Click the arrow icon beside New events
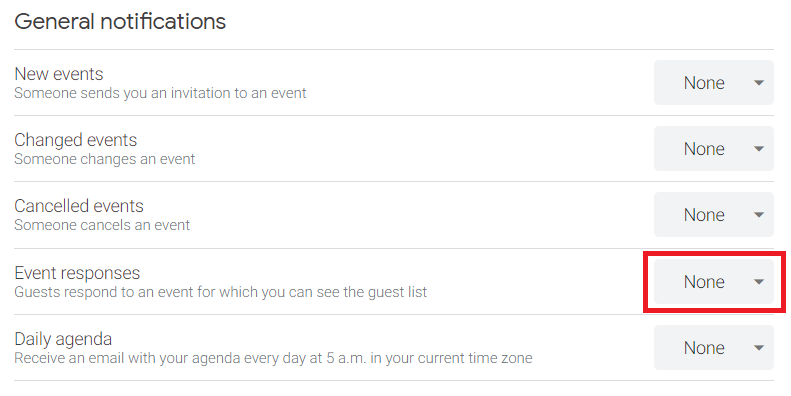Image resolution: width=791 pixels, height=396 pixels. pos(759,83)
